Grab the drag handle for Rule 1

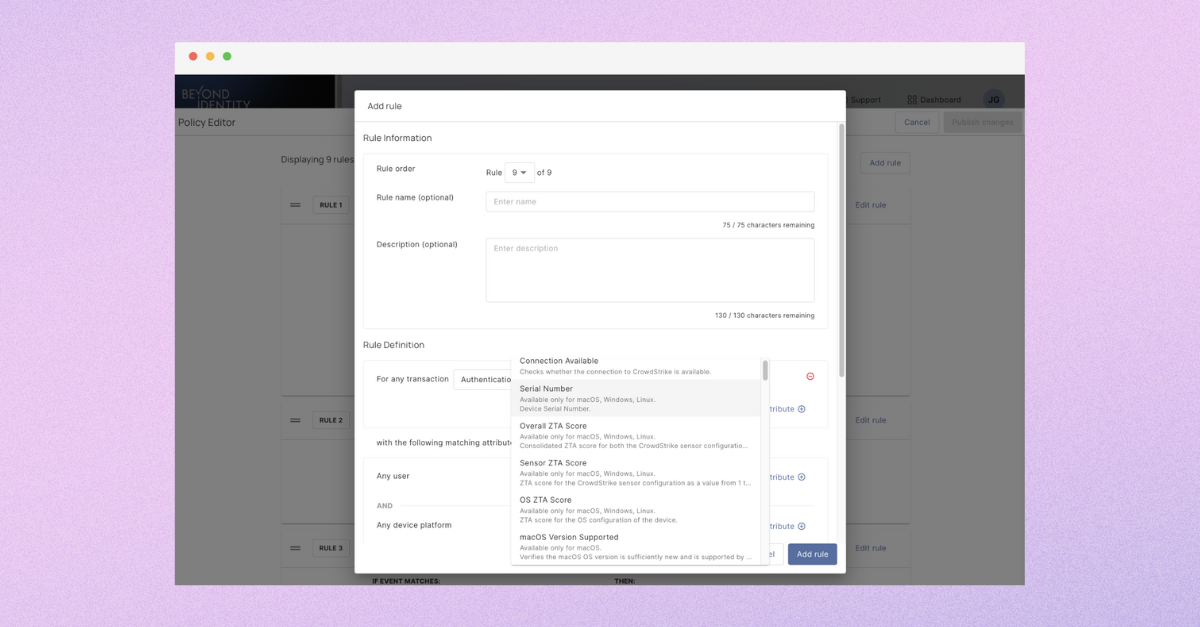click(x=295, y=205)
